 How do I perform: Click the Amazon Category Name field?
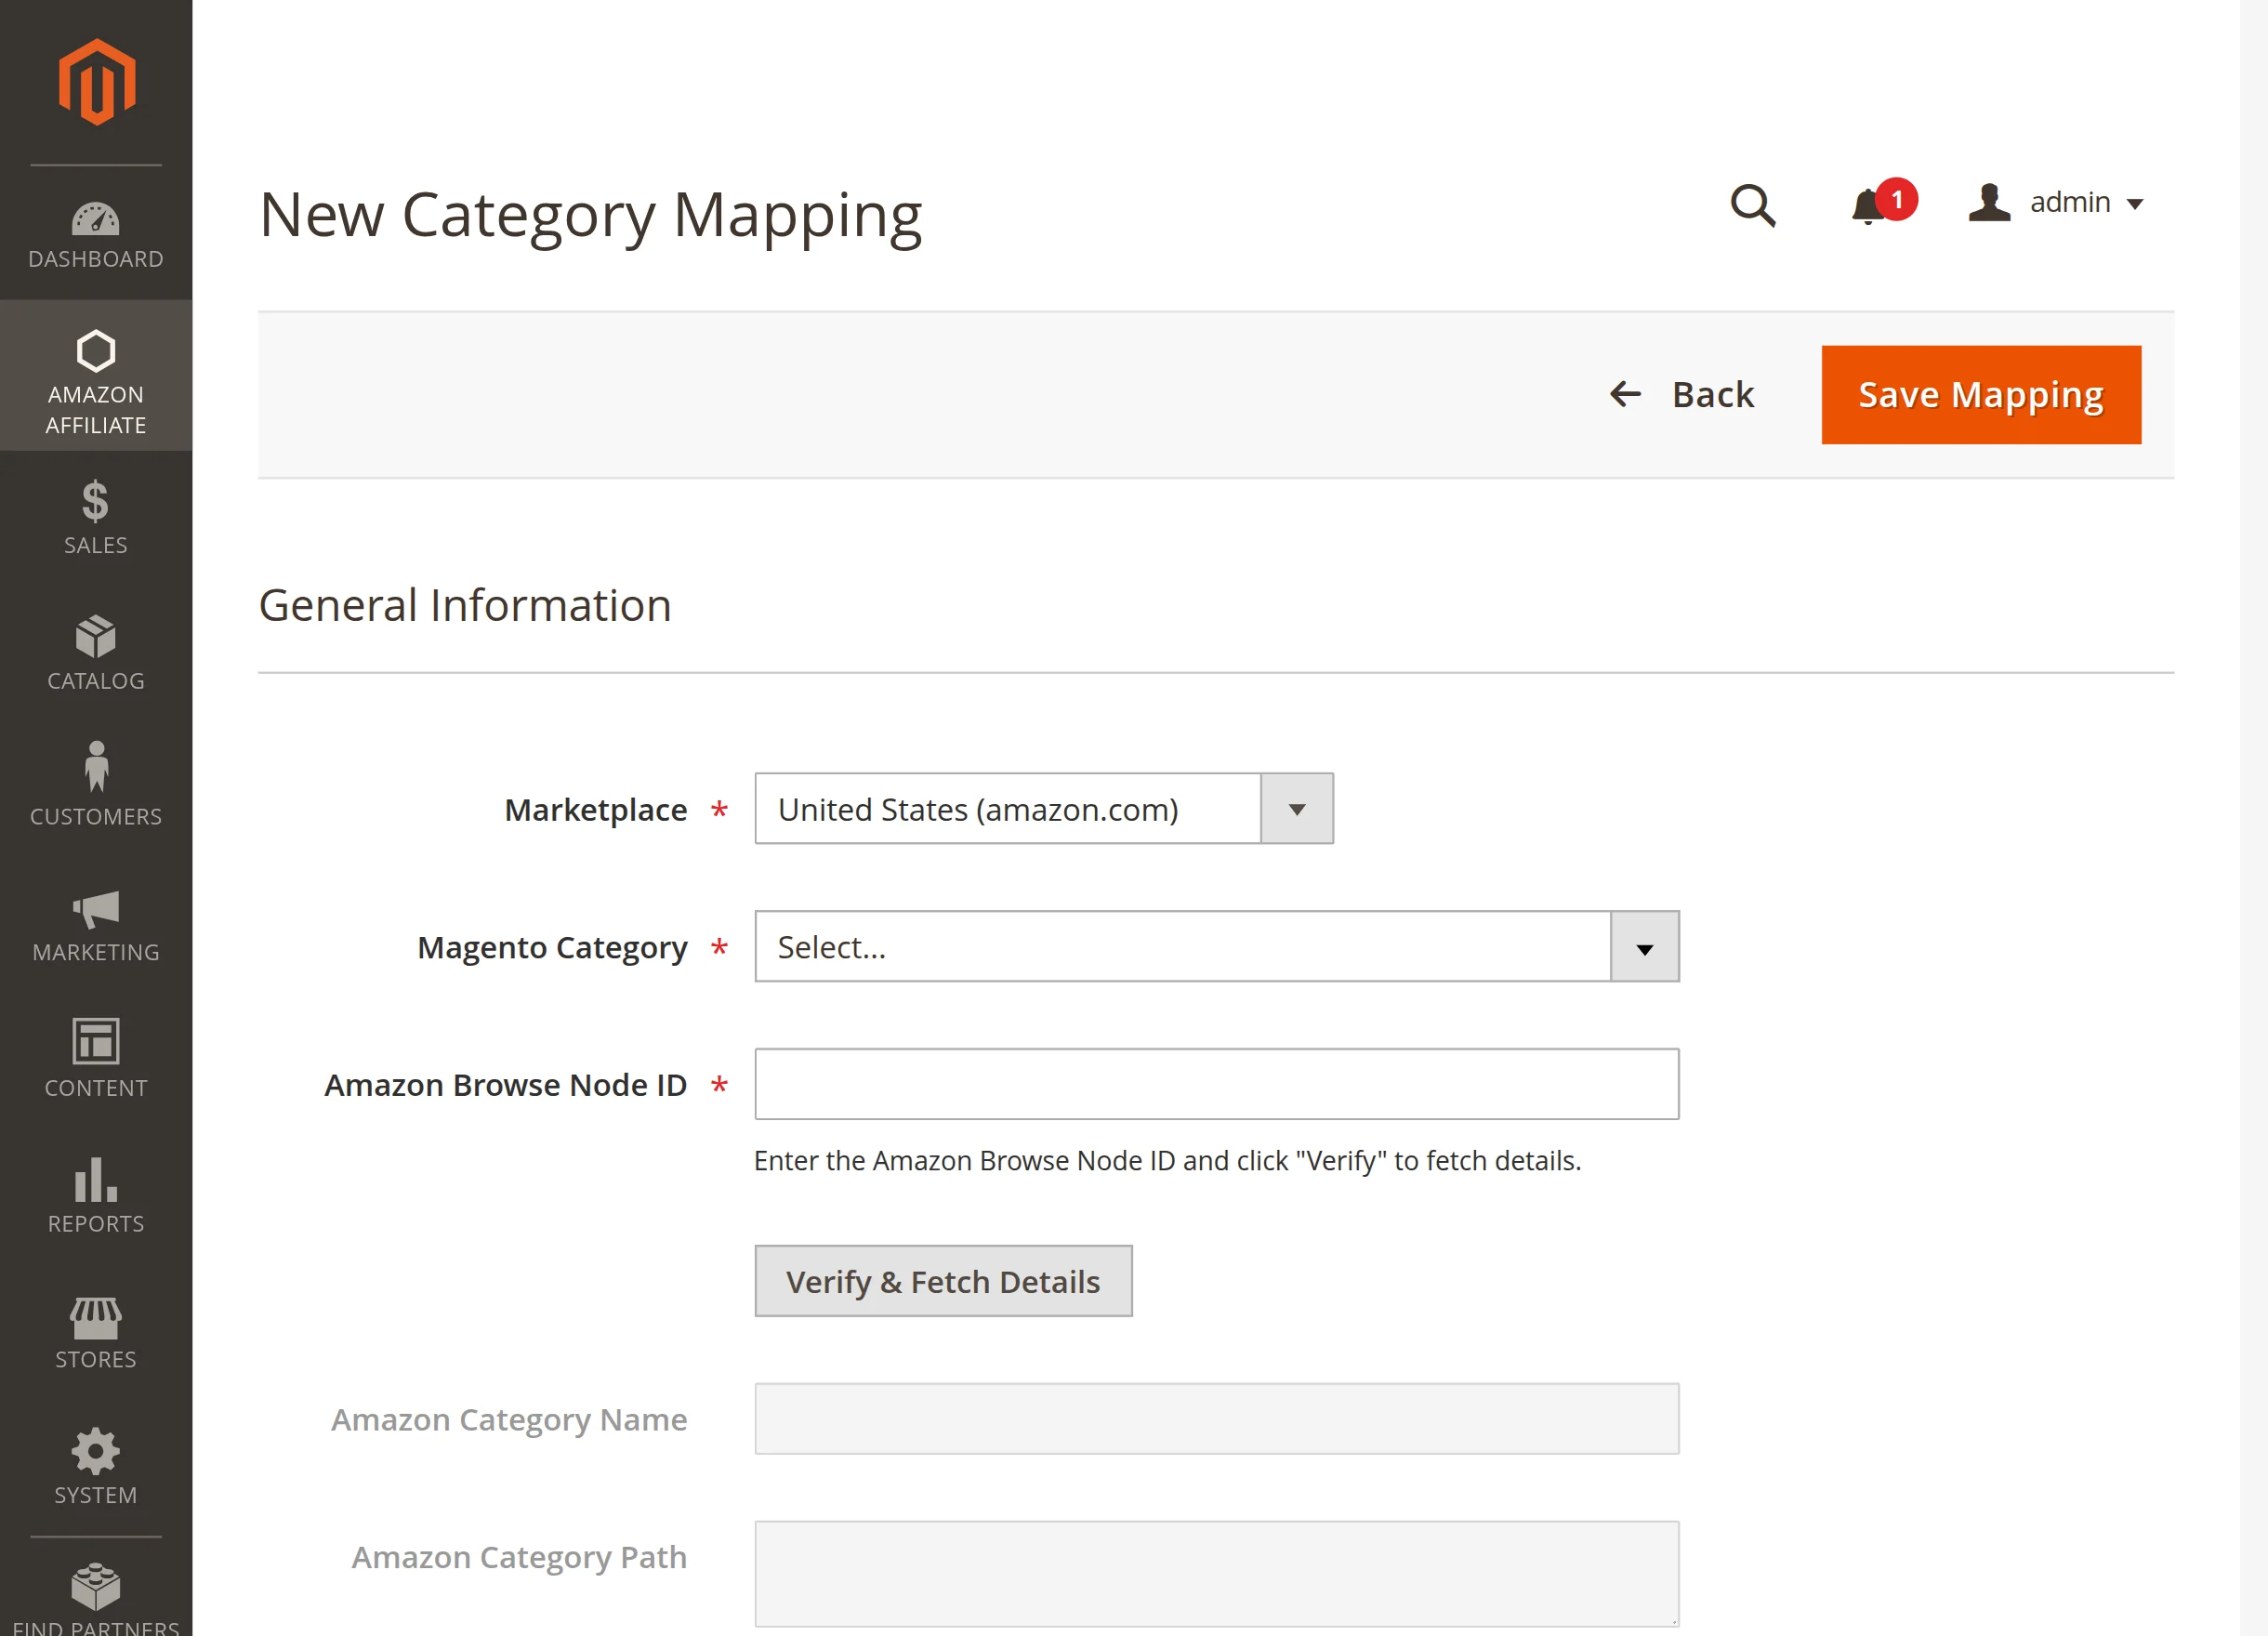click(1217, 1419)
